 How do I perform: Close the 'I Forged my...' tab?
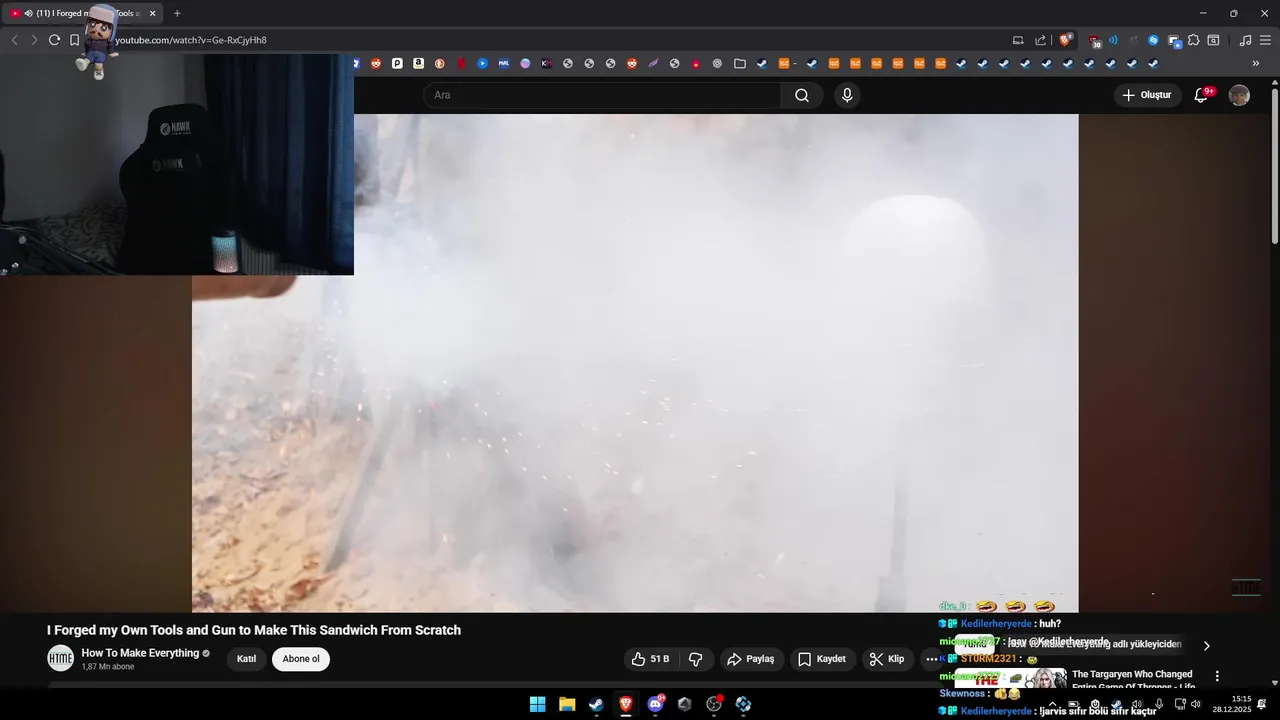(153, 13)
